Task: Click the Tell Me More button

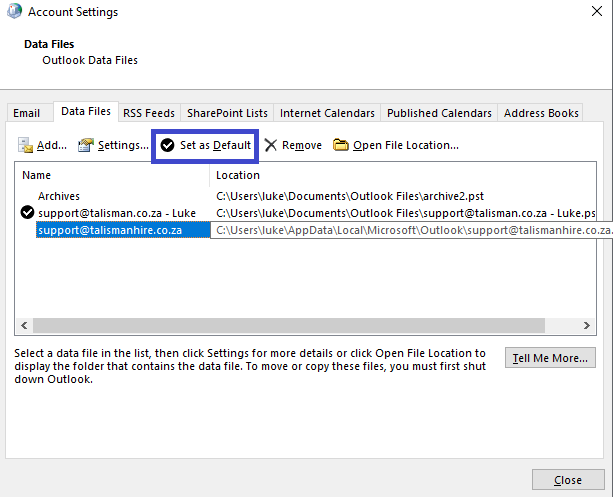Action: [550, 358]
